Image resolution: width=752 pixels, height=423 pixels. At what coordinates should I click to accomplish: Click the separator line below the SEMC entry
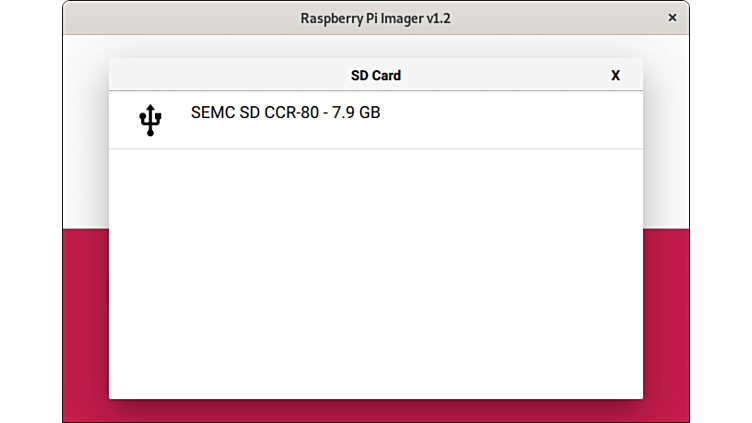point(375,149)
